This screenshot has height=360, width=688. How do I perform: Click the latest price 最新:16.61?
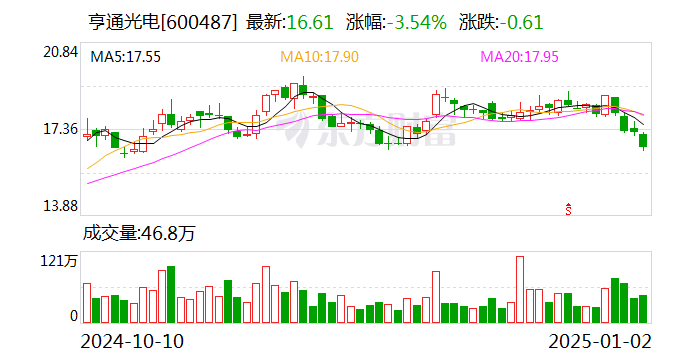[290, 22]
